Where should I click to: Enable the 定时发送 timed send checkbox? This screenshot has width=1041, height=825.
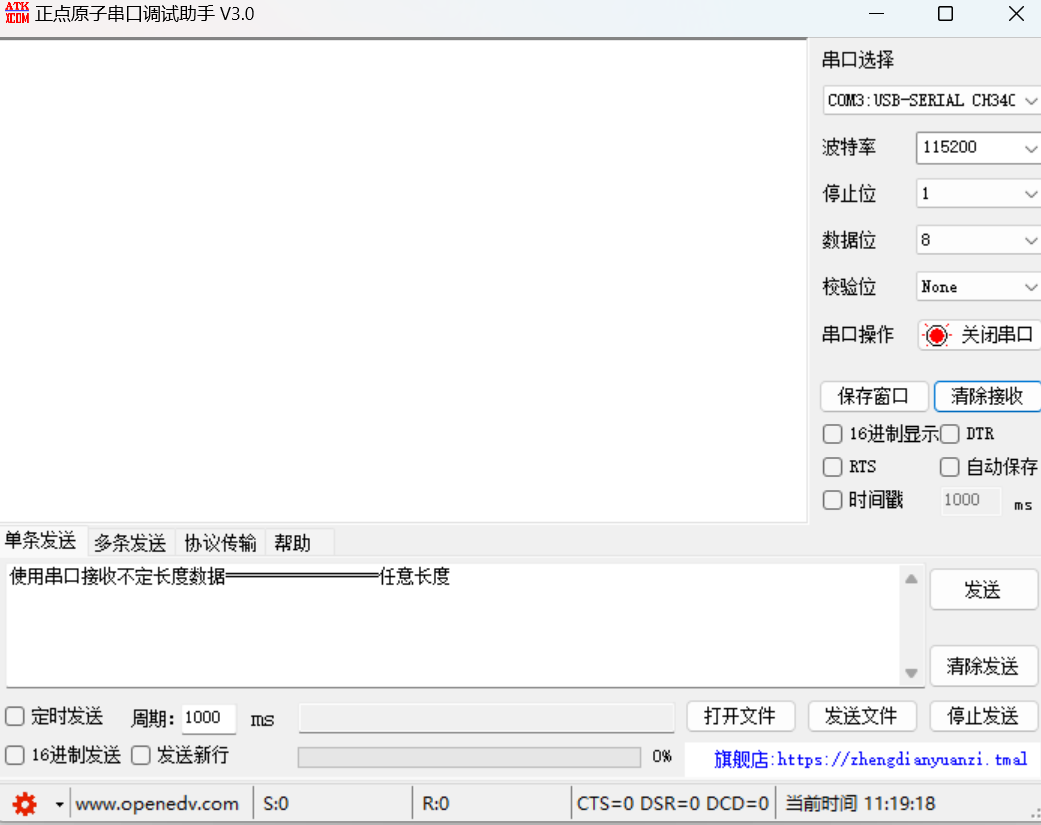point(15,716)
